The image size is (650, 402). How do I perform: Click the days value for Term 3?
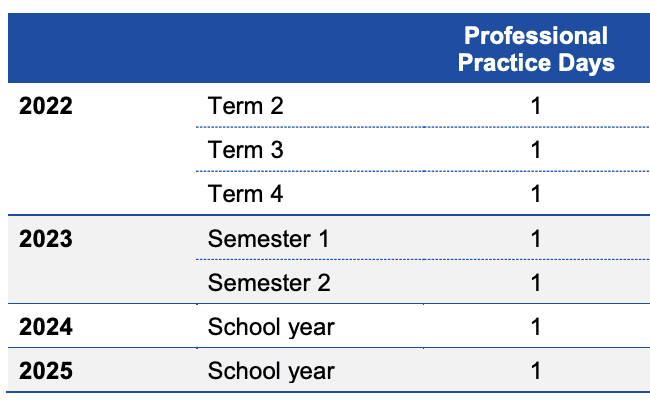536,151
